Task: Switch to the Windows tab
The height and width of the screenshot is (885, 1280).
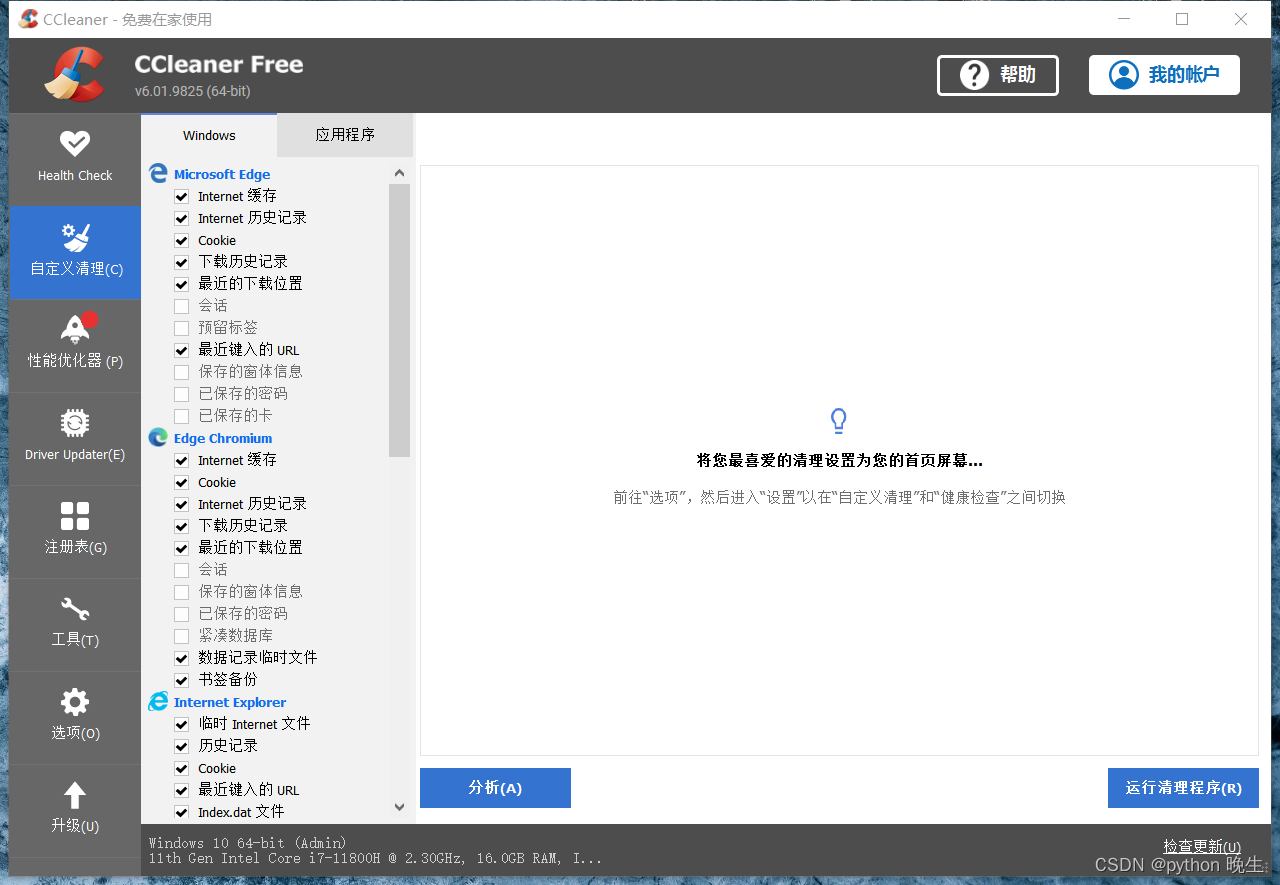Action: click(209, 135)
